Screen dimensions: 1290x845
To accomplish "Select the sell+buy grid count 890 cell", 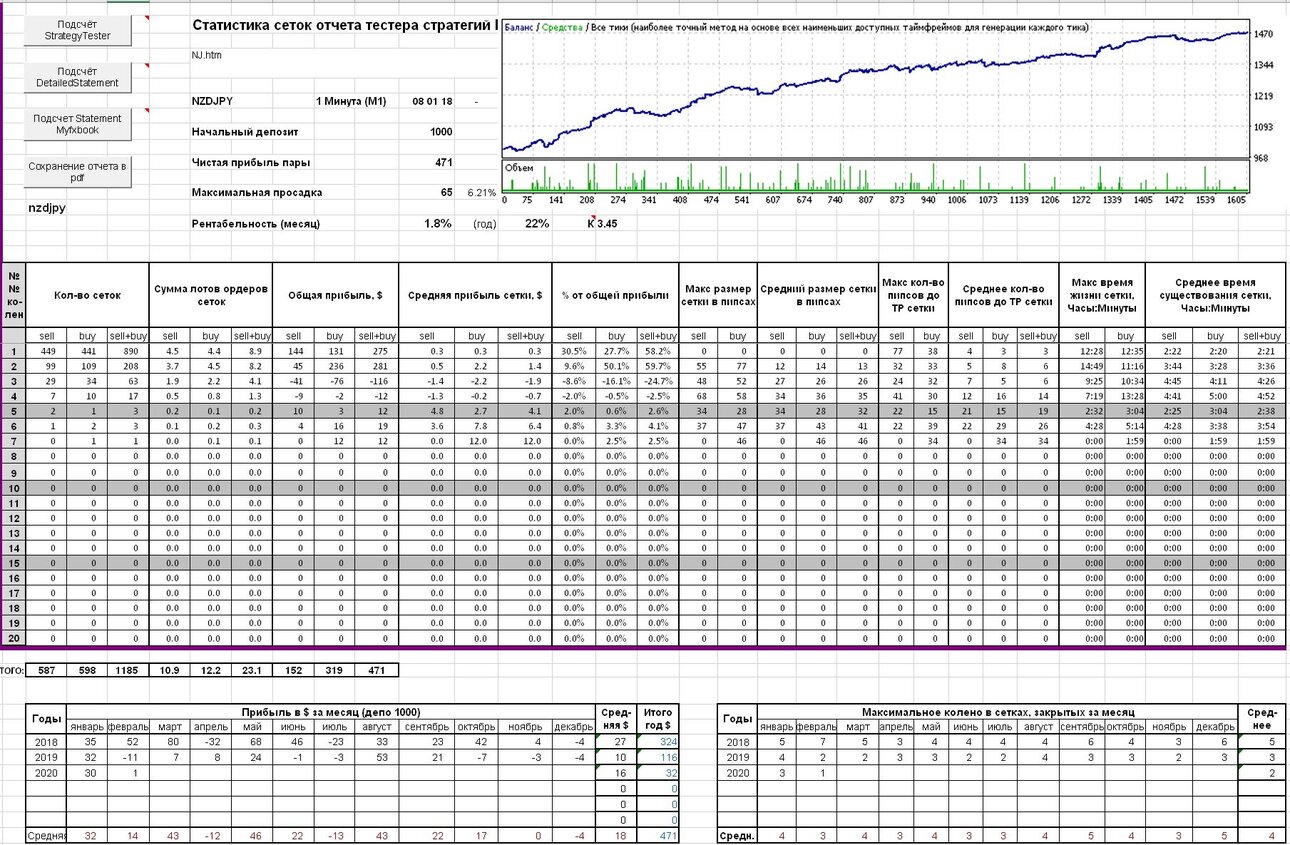I will coord(129,352).
